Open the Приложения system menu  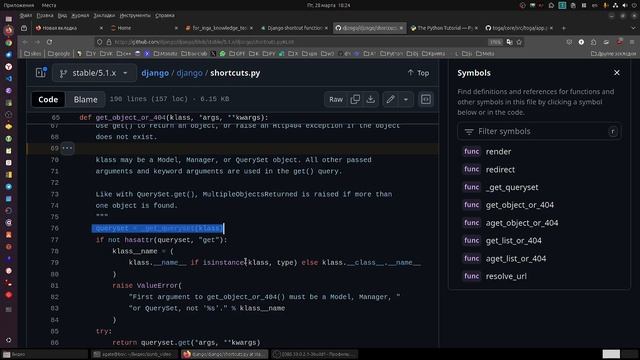[19, 5]
